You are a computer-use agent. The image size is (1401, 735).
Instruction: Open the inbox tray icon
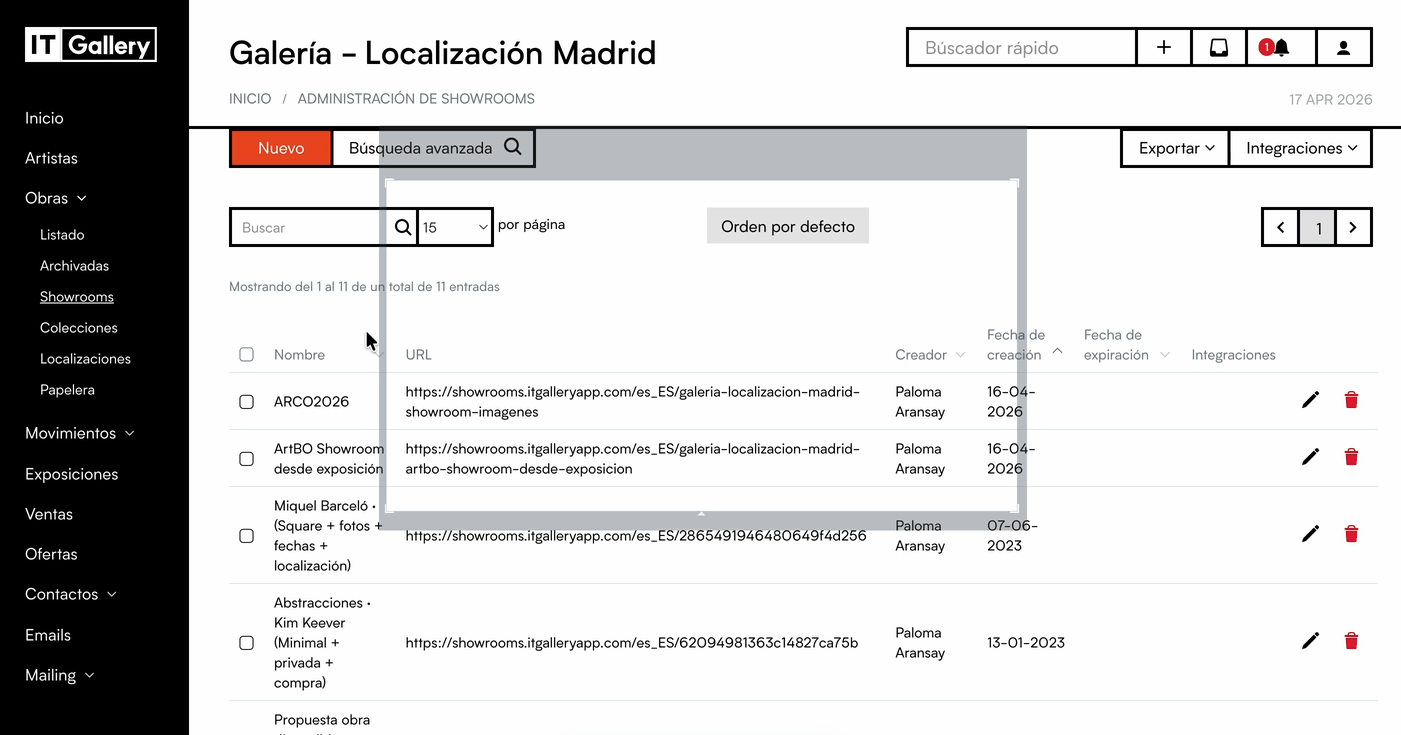[1219, 47]
